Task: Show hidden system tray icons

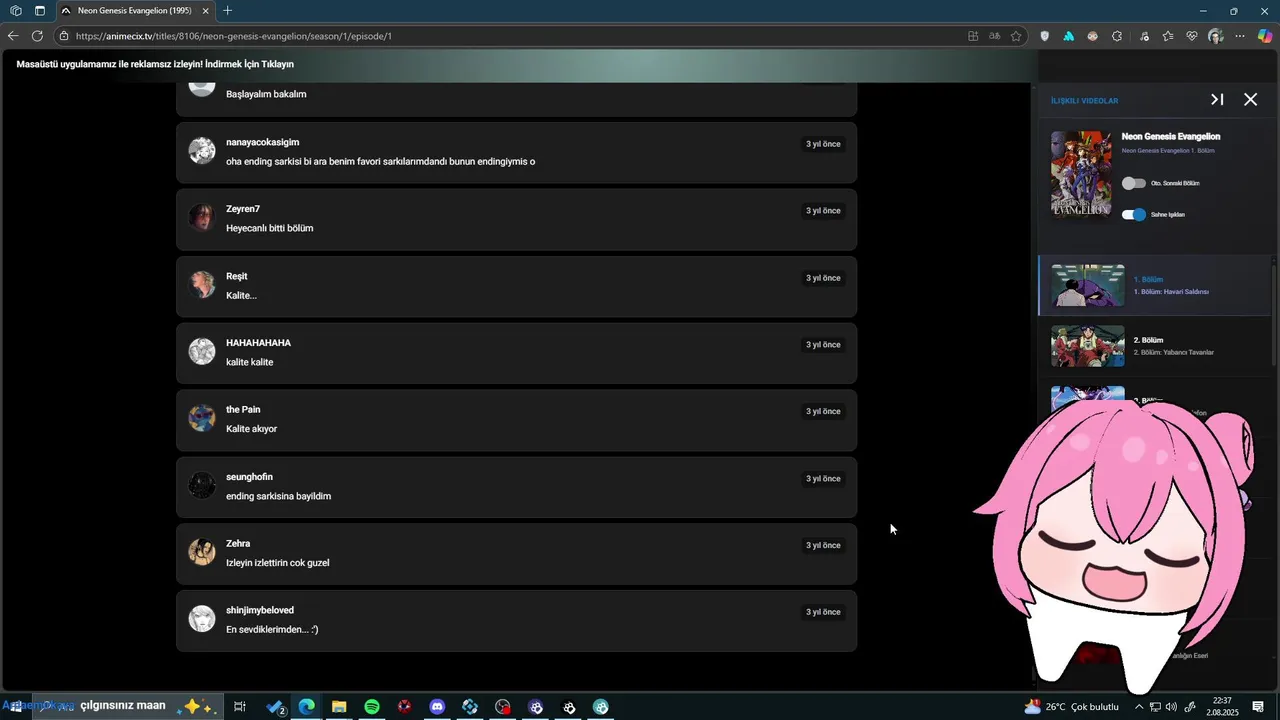Action: 1139,707
